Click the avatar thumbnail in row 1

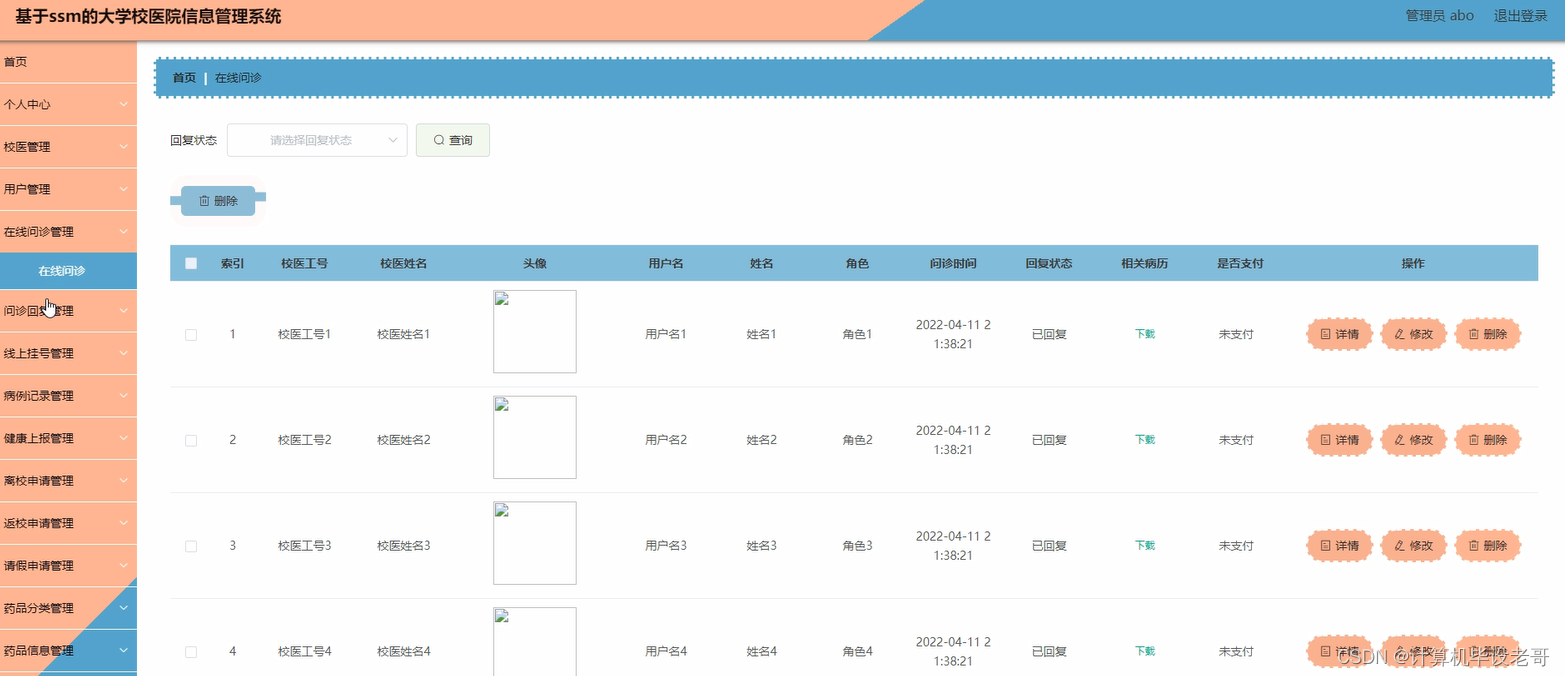point(535,332)
